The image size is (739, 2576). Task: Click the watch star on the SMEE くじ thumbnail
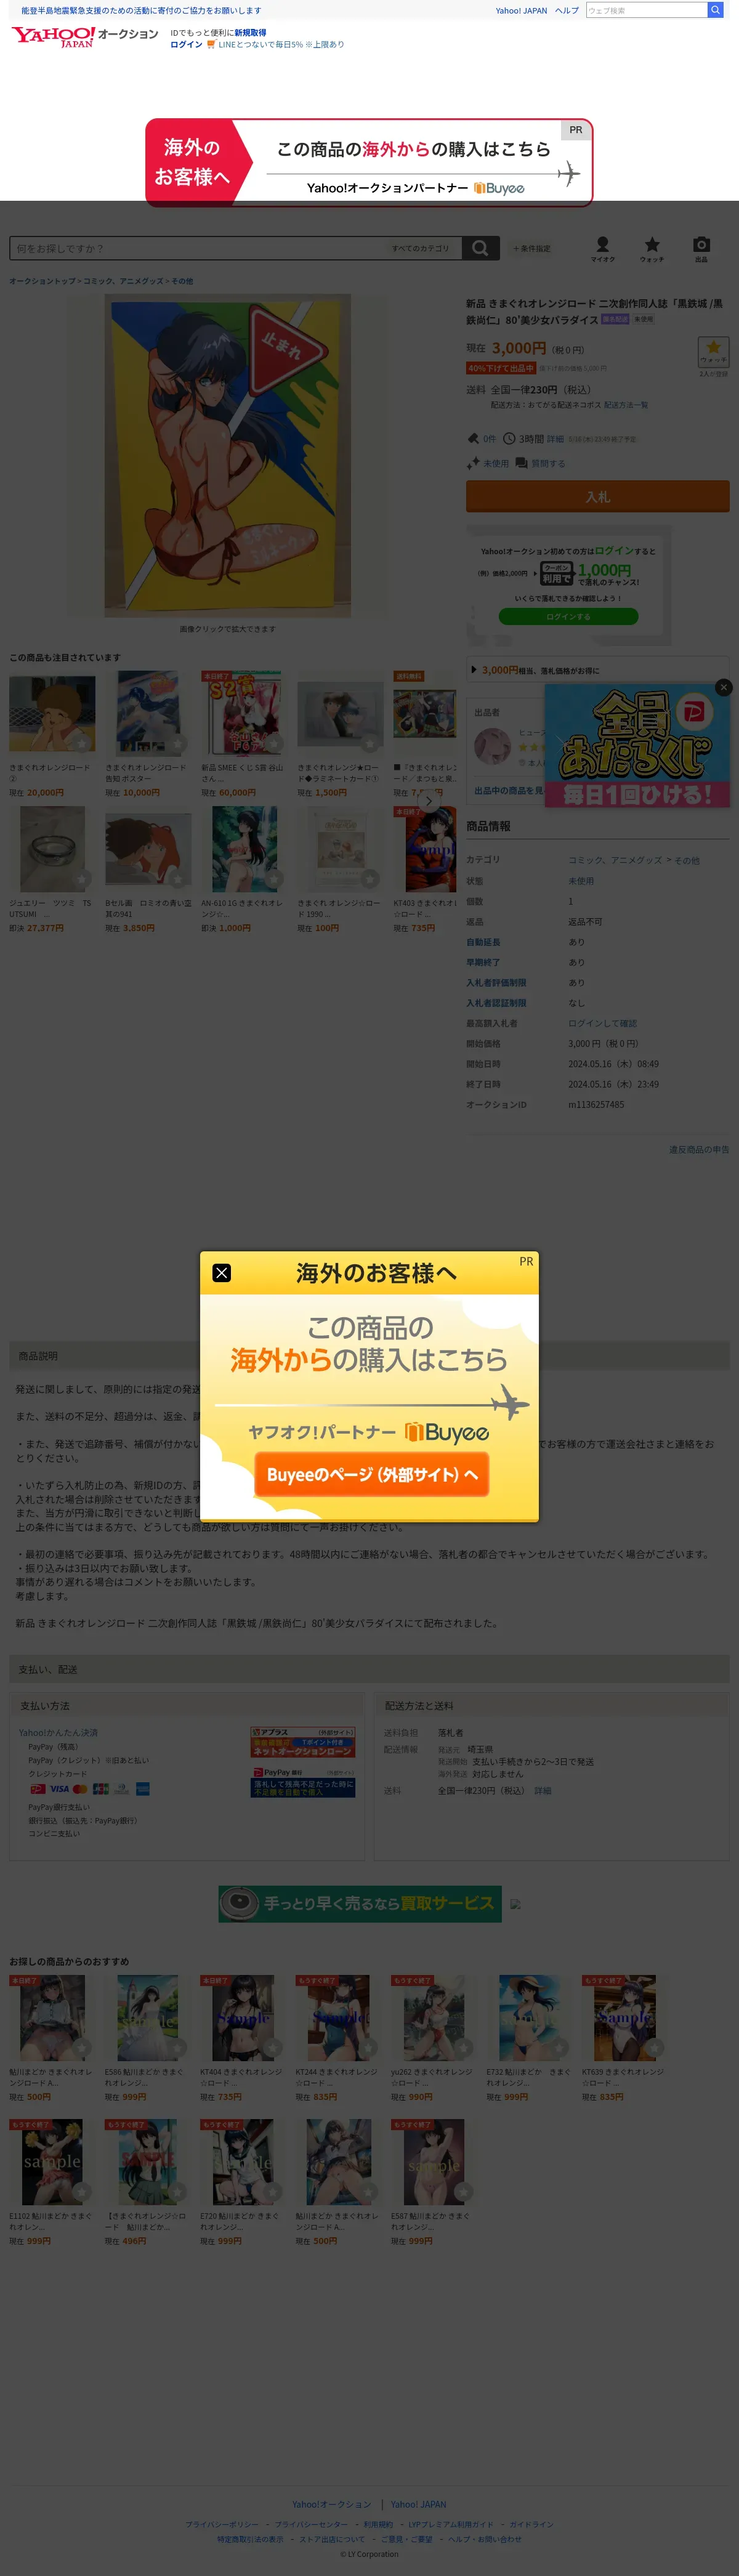pyautogui.click(x=274, y=744)
